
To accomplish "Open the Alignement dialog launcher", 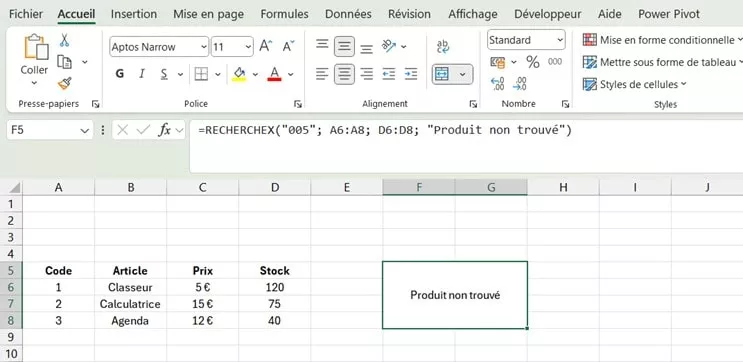I will coord(473,104).
